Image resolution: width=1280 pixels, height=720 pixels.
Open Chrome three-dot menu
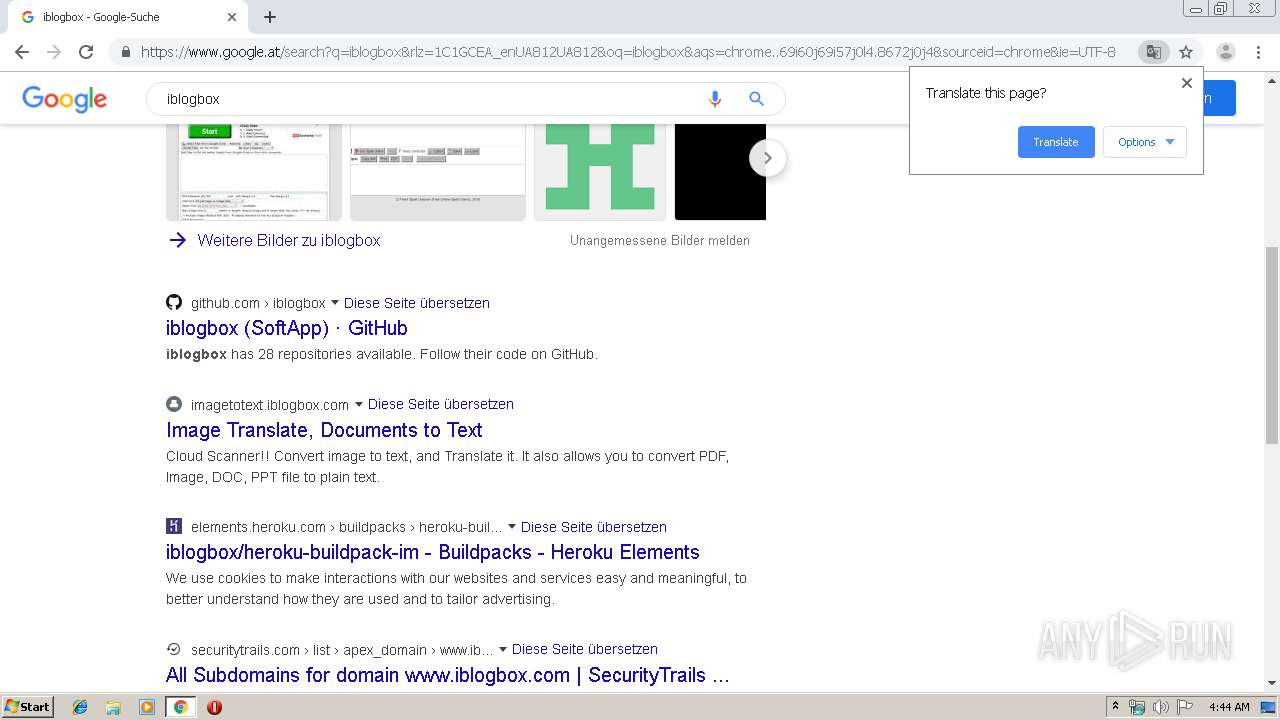(x=1258, y=52)
